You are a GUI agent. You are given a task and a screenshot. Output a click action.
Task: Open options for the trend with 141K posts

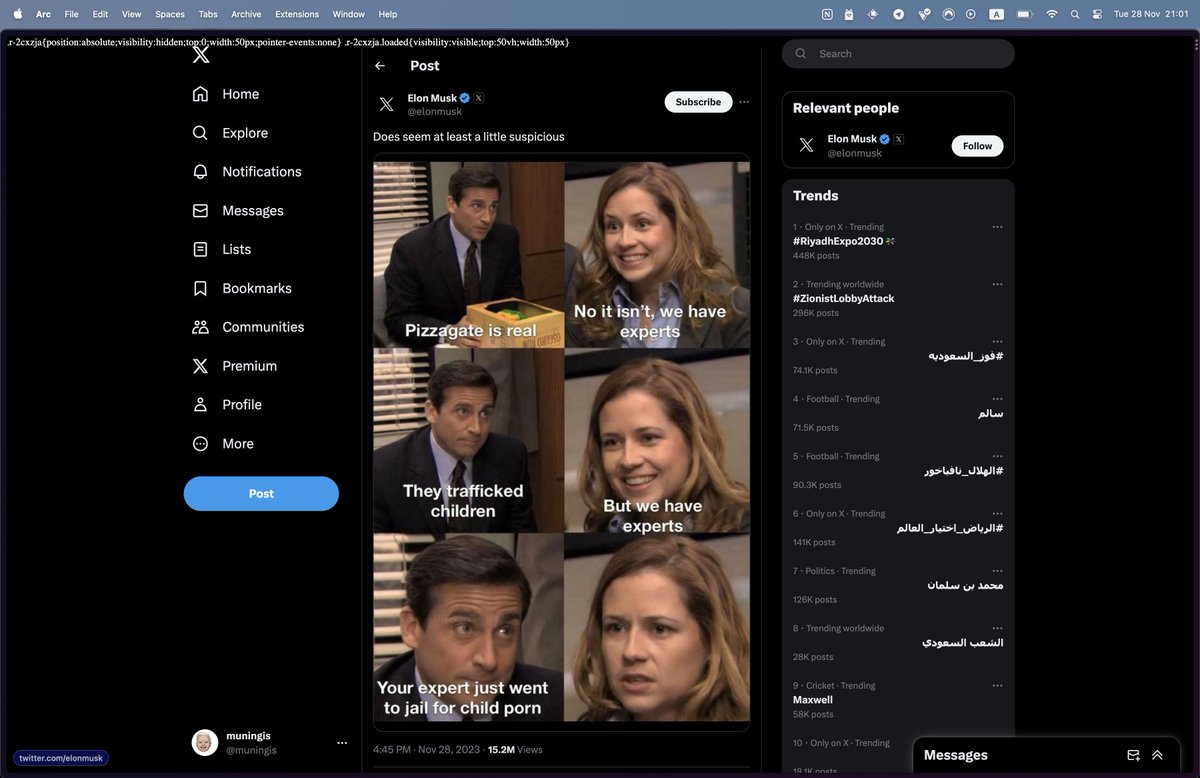pyautogui.click(x=997, y=514)
